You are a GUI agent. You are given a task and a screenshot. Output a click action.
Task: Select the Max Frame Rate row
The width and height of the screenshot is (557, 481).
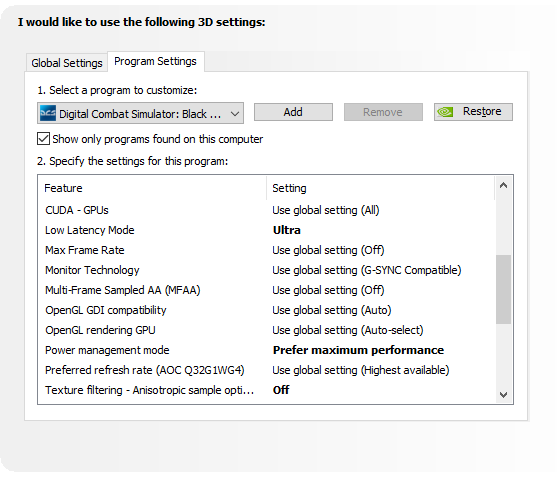(x=266, y=250)
